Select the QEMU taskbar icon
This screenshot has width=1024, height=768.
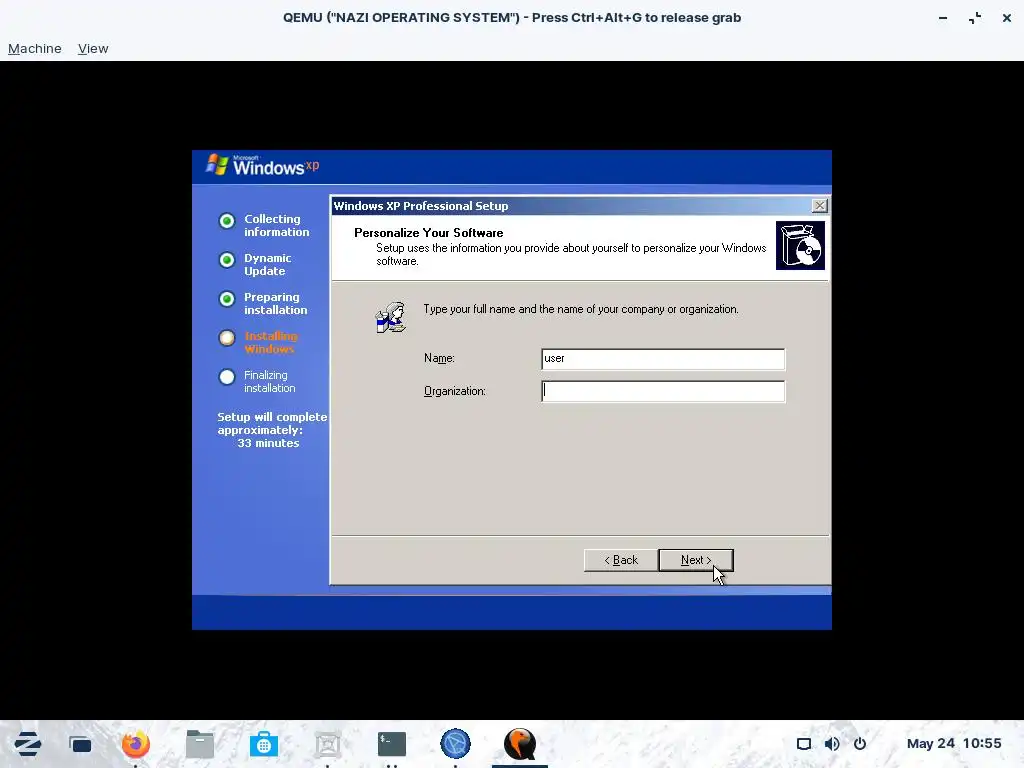pyautogui.click(x=520, y=744)
